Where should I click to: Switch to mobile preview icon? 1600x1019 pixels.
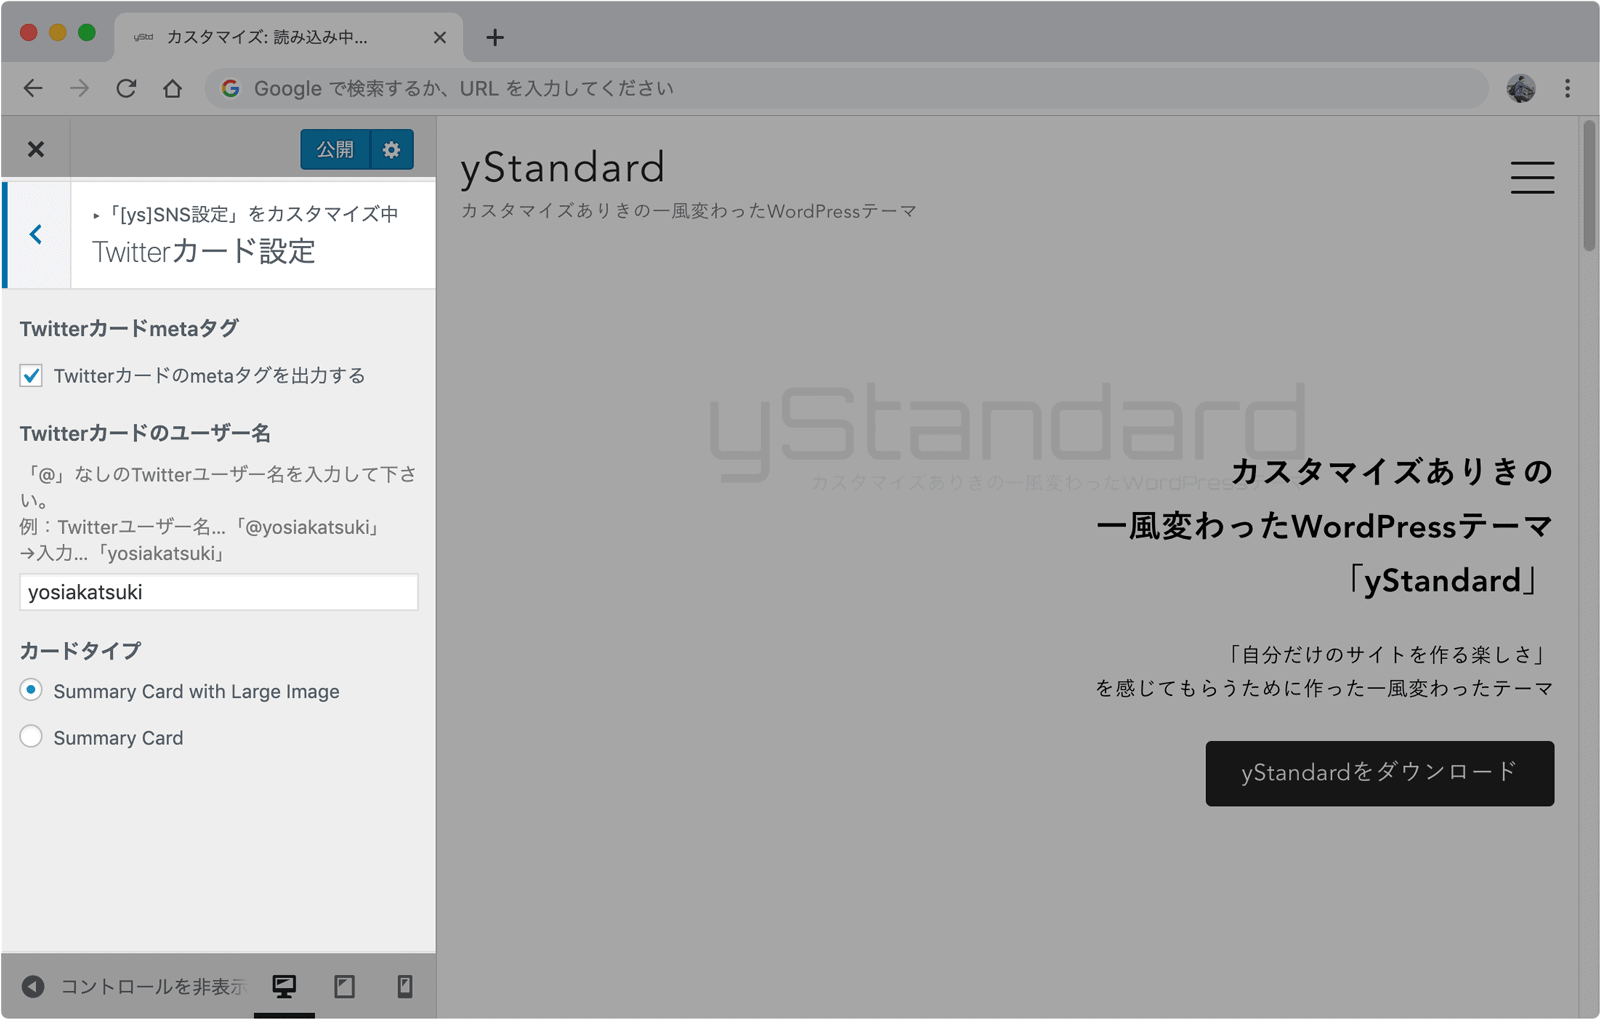405,987
